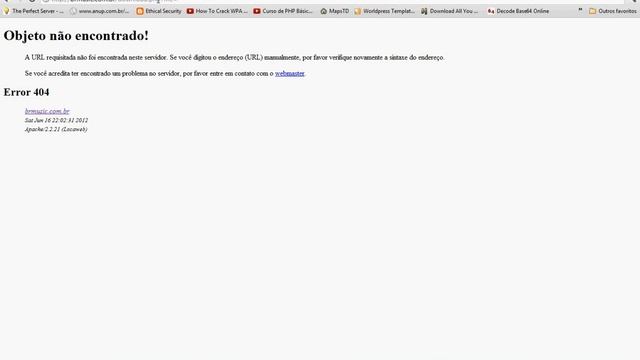Image resolution: width=640 pixels, height=360 pixels.
Task: Expand the hidden bookmarks chevron
Action: (x=580, y=11)
